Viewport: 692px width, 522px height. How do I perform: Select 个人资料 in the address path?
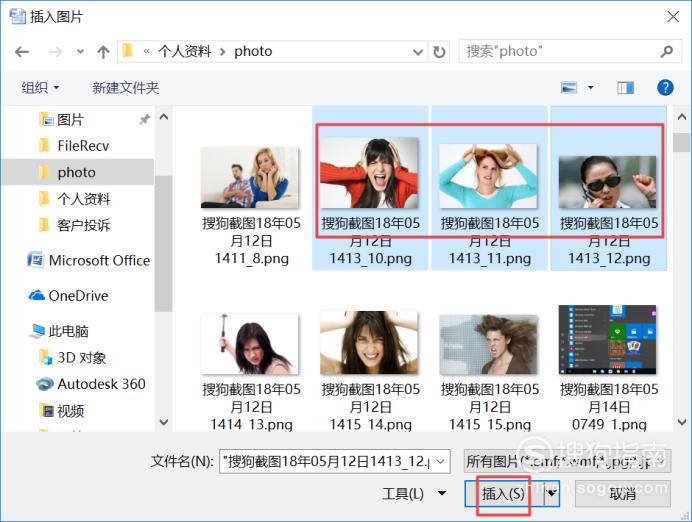coord(184,51)
